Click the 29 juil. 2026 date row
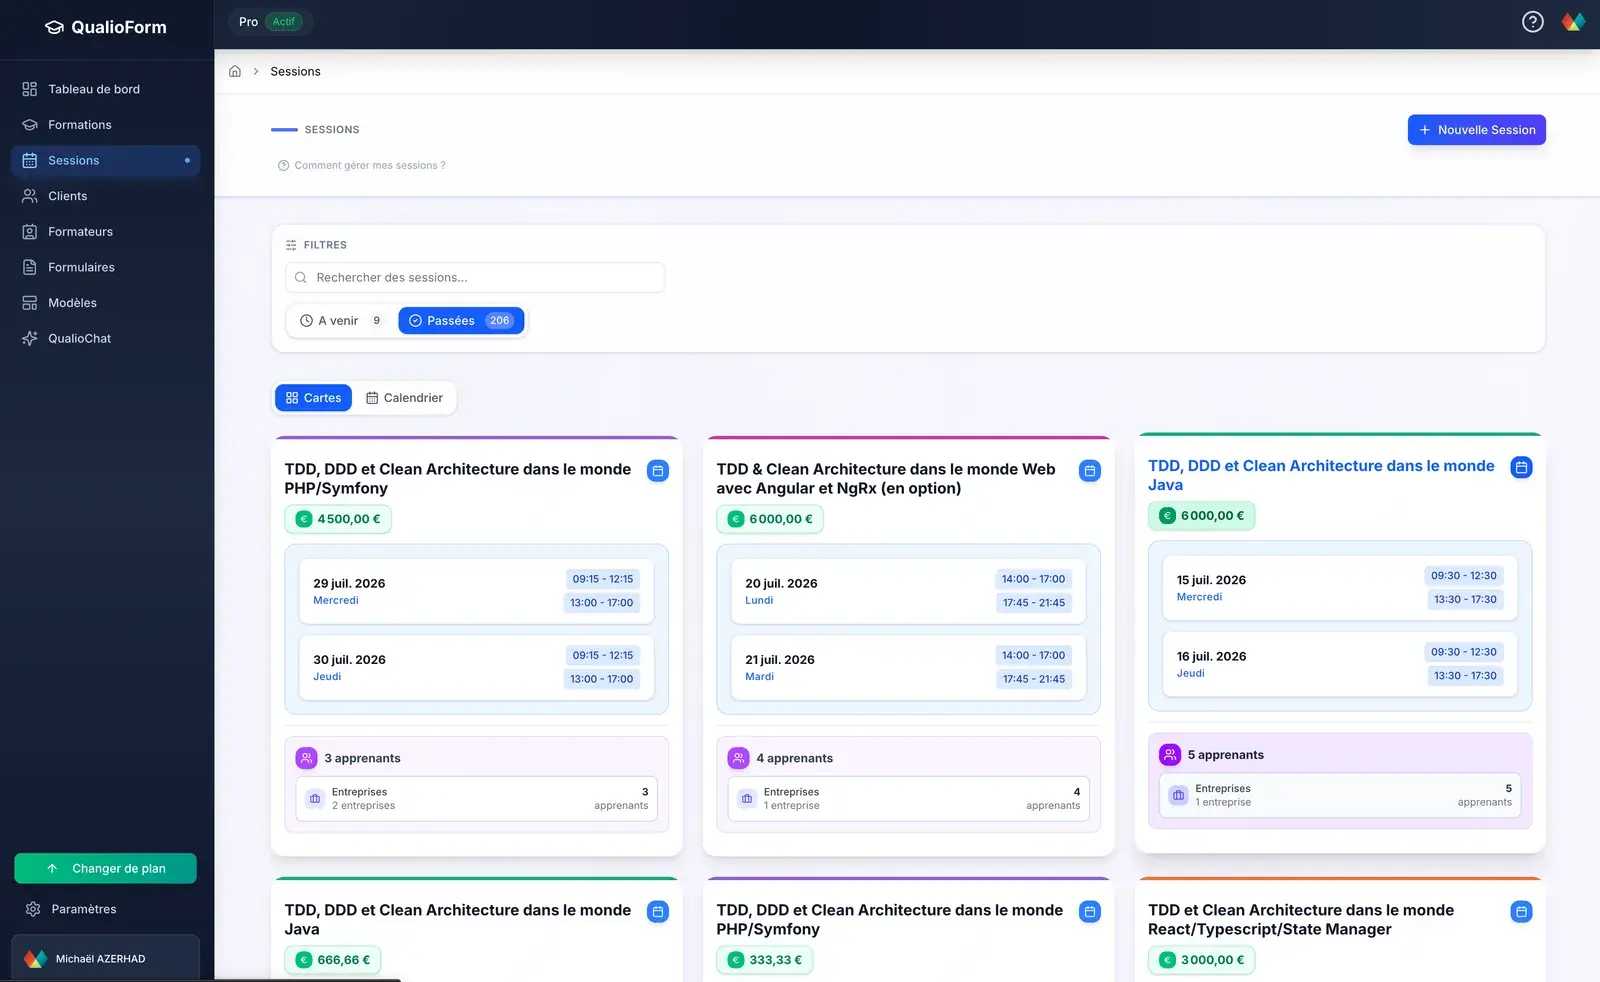Image resolution: width=1600 pixels, height=982 pixels. click(476, 591)
